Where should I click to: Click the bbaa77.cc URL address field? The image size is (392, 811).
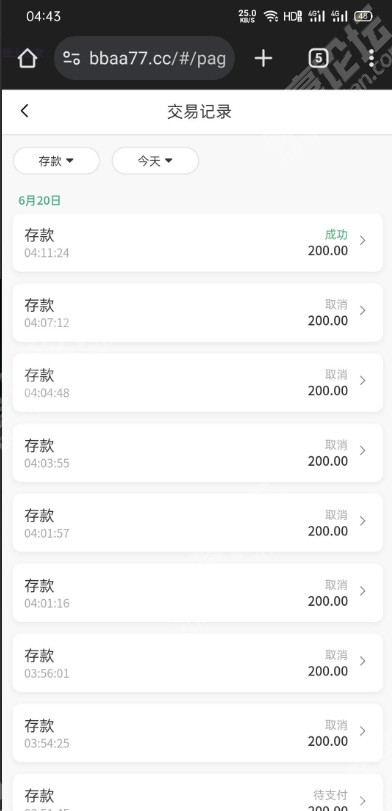(x=144, y=58)
